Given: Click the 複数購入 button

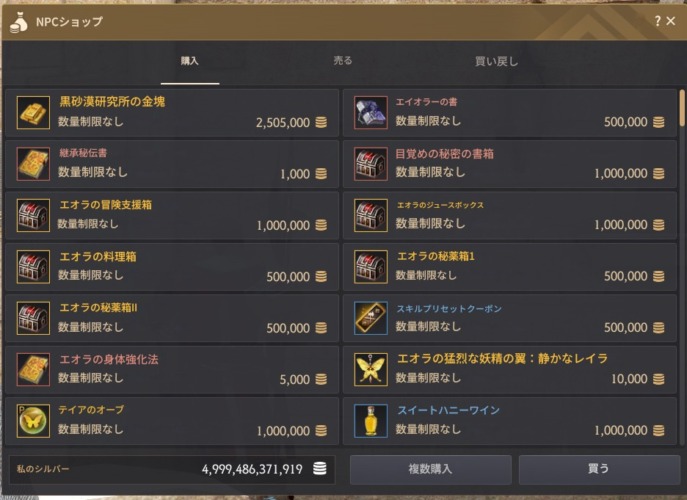Looking at the screenshot, I should (x=430, y=469).
